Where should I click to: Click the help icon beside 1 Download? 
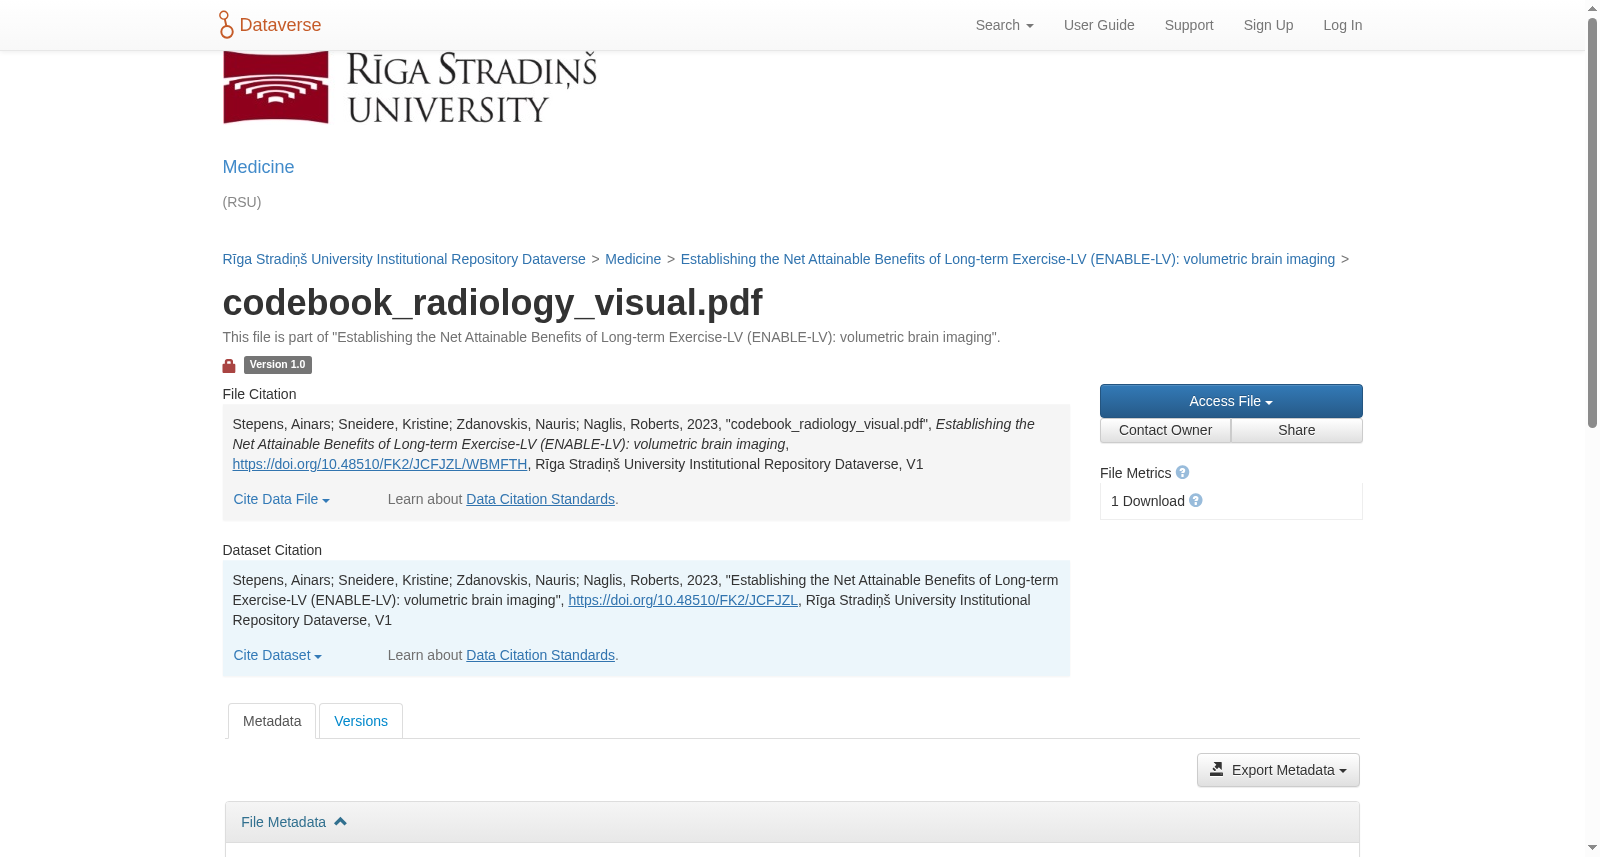tap(1196, 500)
